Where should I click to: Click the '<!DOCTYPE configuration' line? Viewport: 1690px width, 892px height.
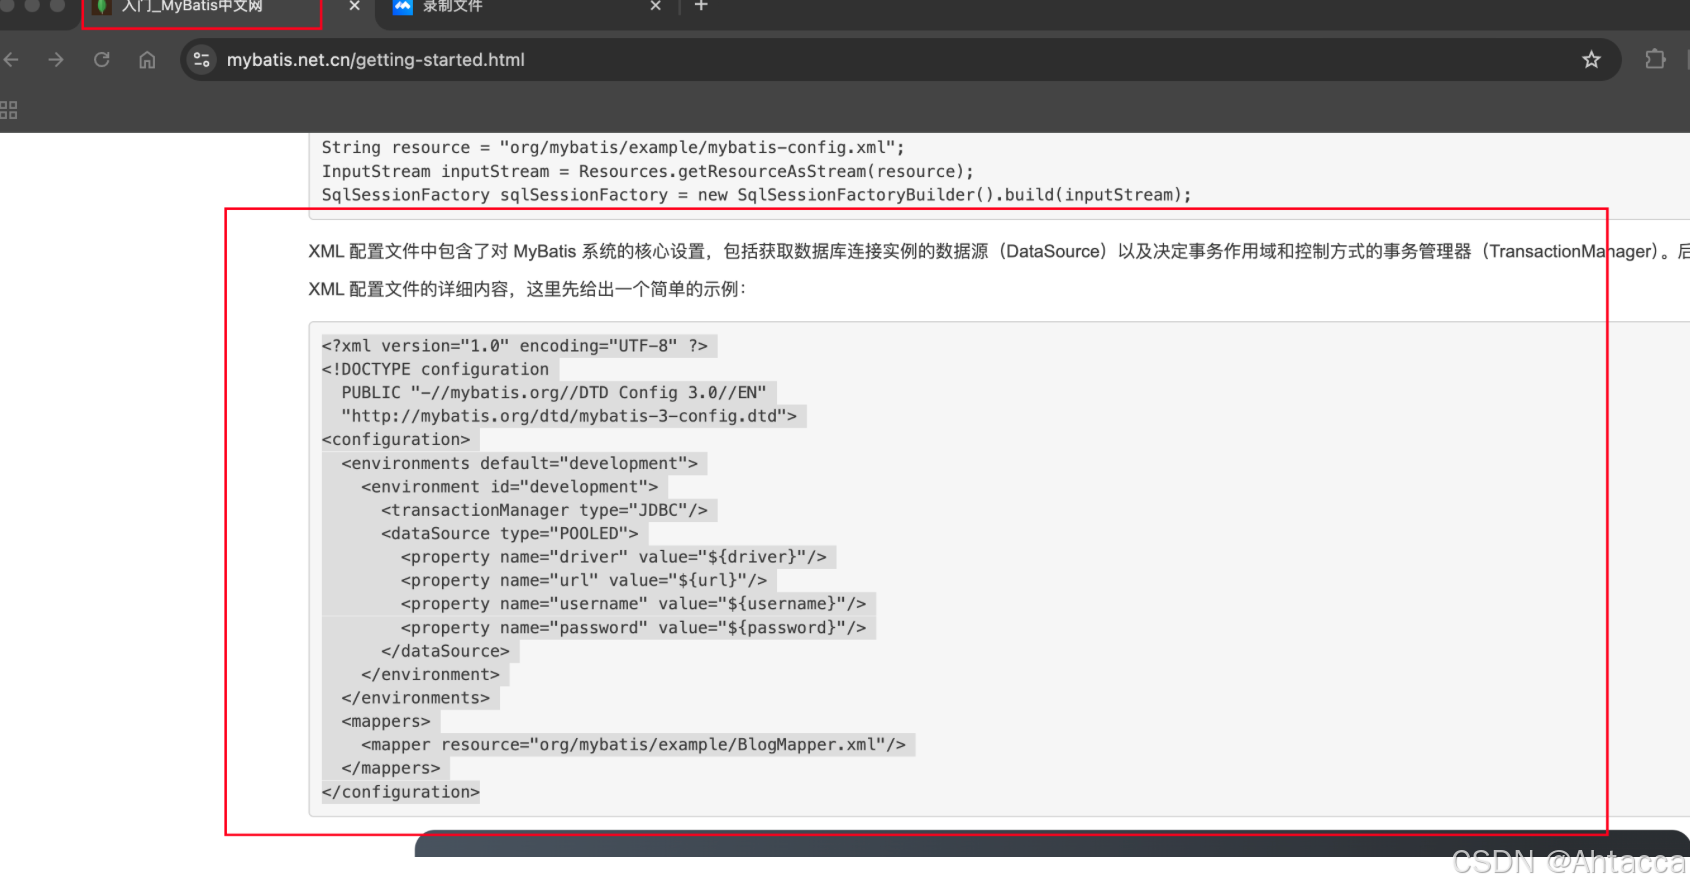tap(435, 369)
